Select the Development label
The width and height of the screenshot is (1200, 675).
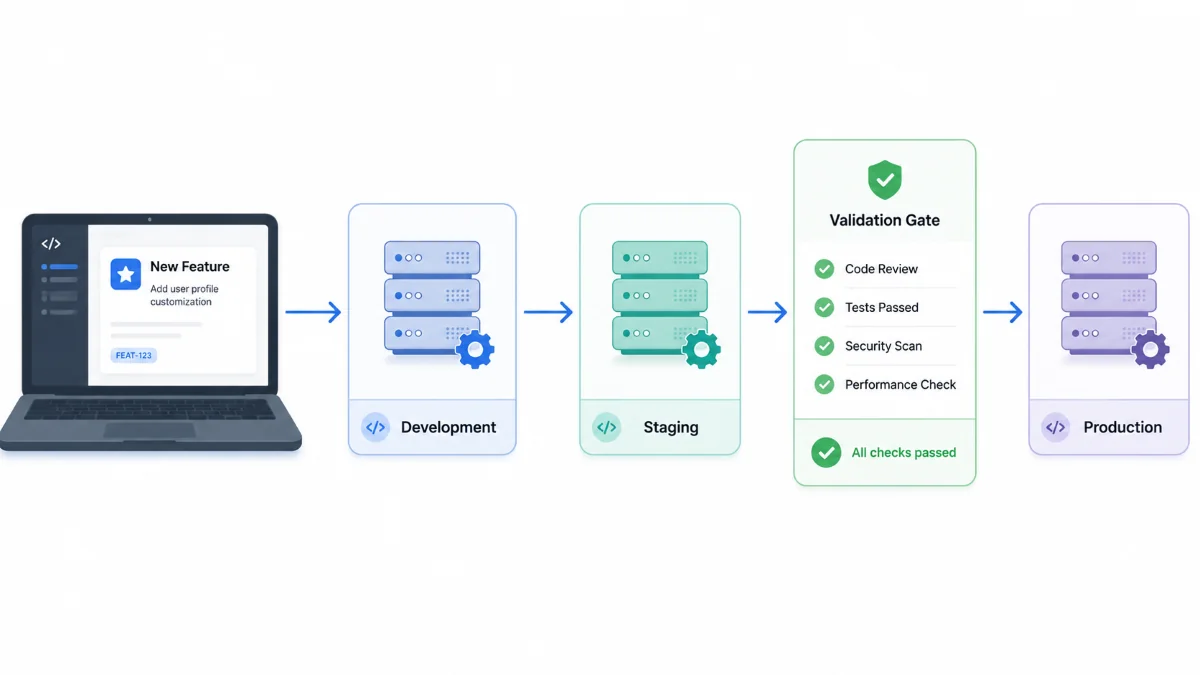pyautogui.click(x=448, y=427)
